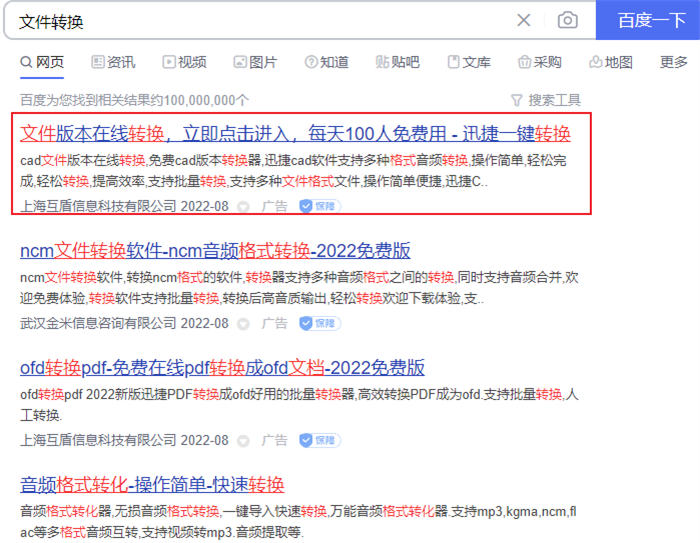Expand the 更多 search categories

[674, 62]
